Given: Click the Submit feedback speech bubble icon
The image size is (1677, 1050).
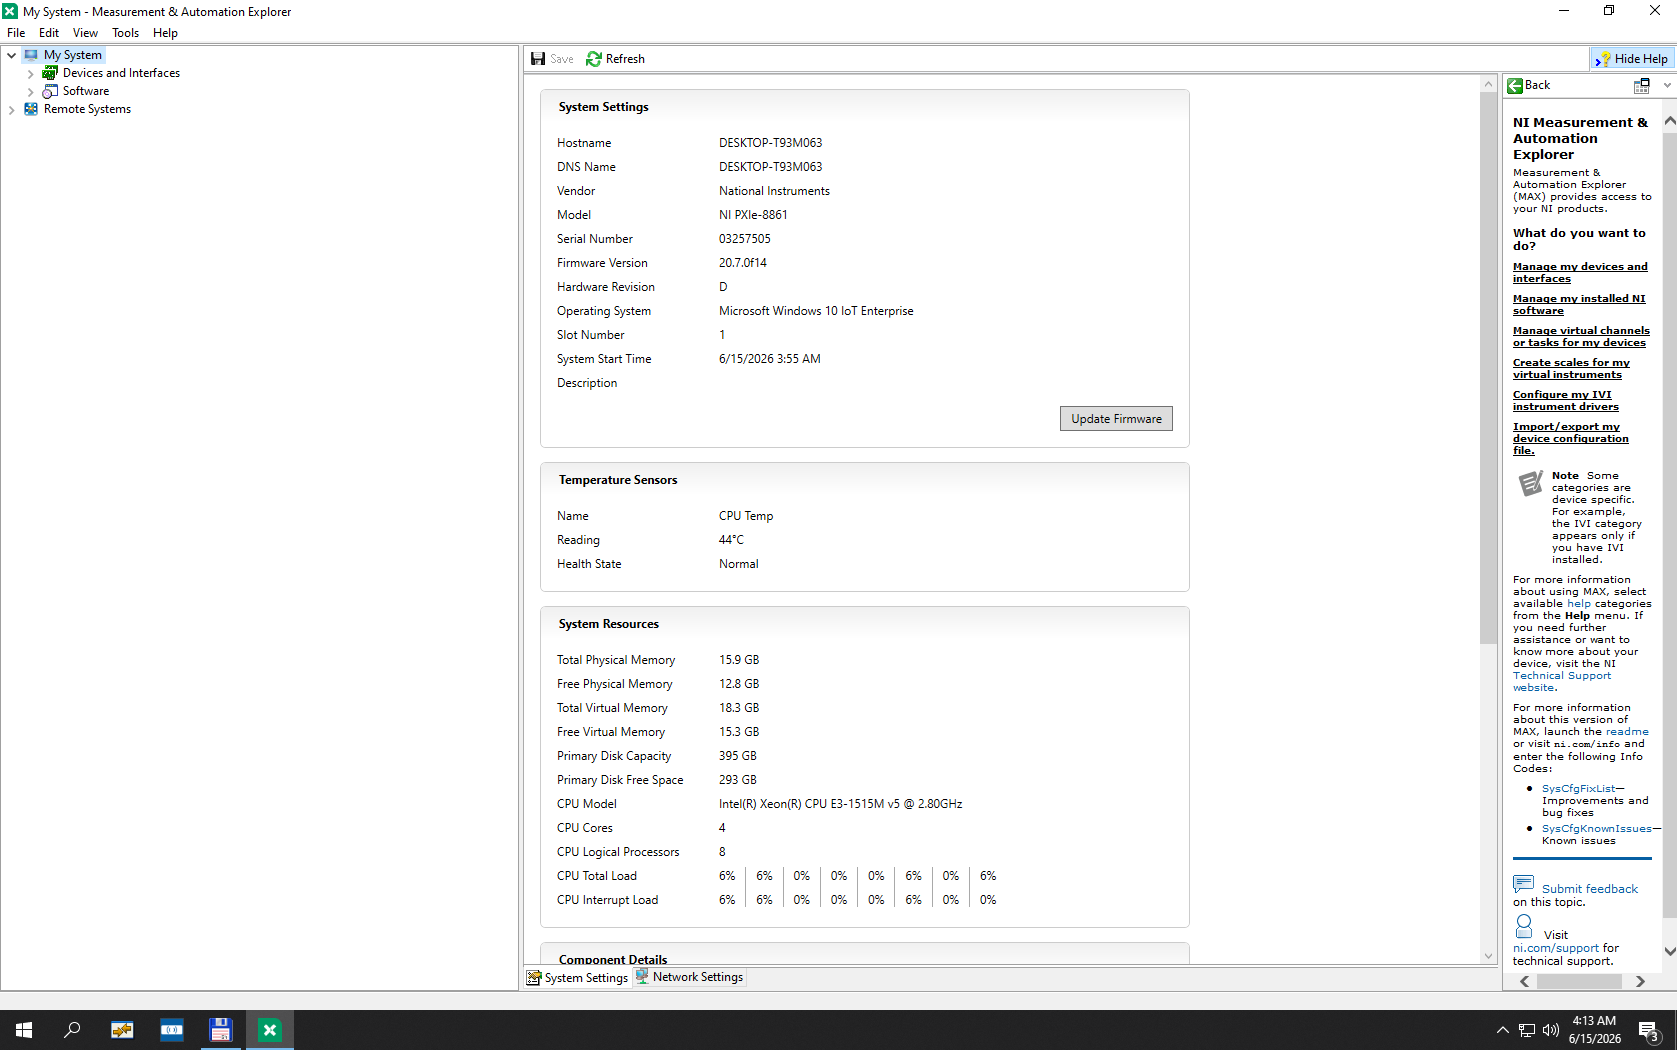Looking at the screenshot, I should 1524,883.
